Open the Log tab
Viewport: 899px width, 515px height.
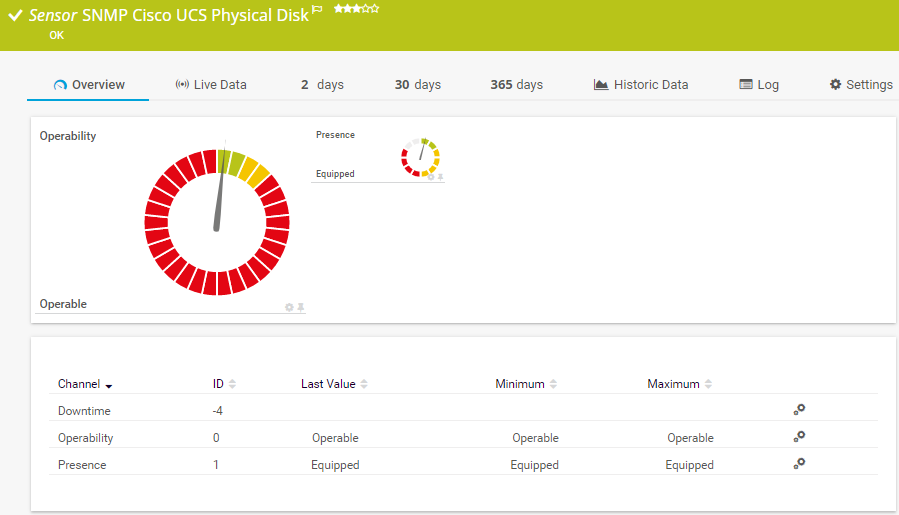758,85
